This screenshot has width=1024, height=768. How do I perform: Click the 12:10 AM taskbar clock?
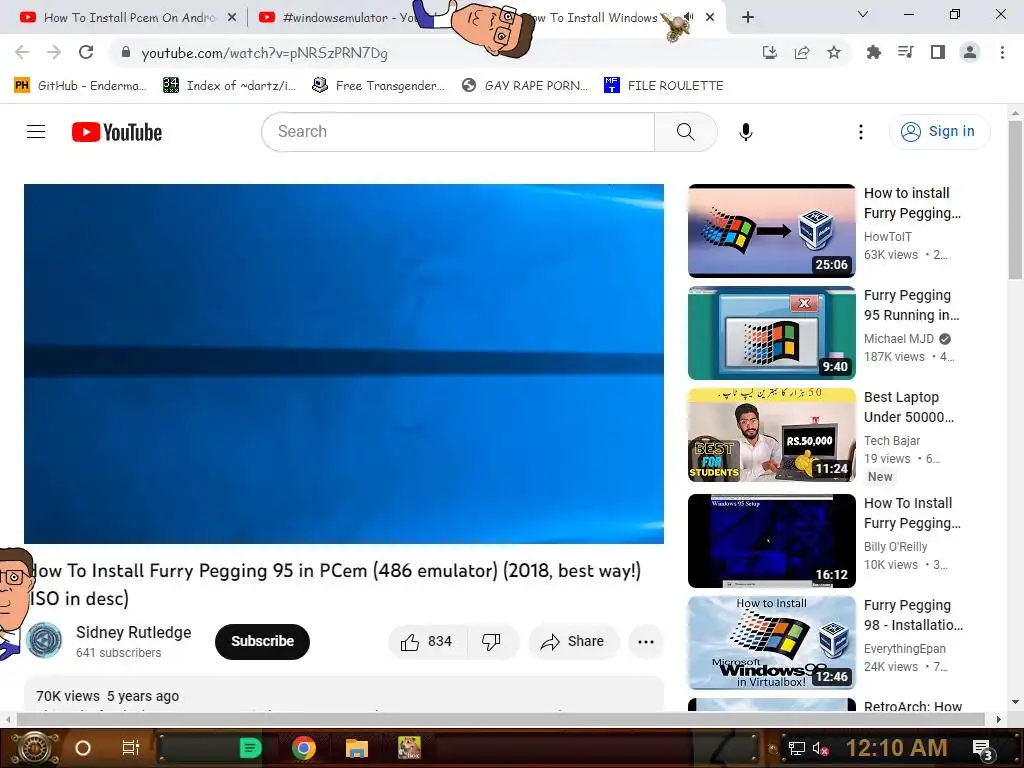[897, 748]
